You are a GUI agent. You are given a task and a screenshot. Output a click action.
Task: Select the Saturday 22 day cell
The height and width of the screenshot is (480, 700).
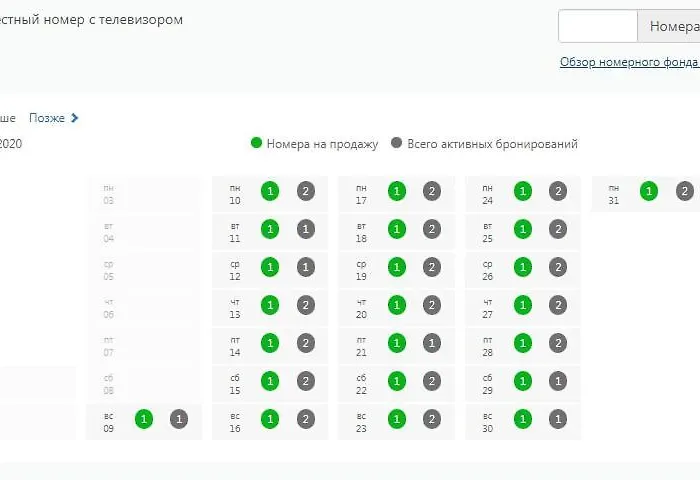click(x=362, y=383)
